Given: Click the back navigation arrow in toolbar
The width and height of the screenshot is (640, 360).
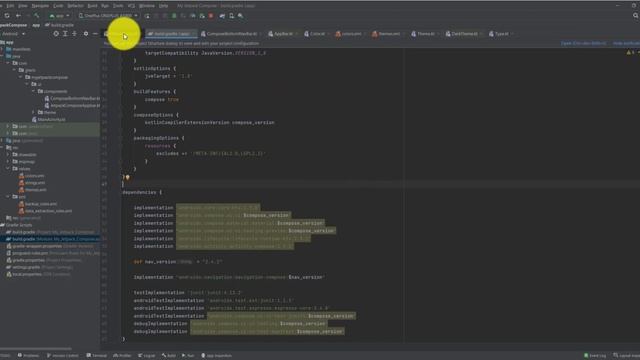Looking at the screenshot, I should 18,16.
